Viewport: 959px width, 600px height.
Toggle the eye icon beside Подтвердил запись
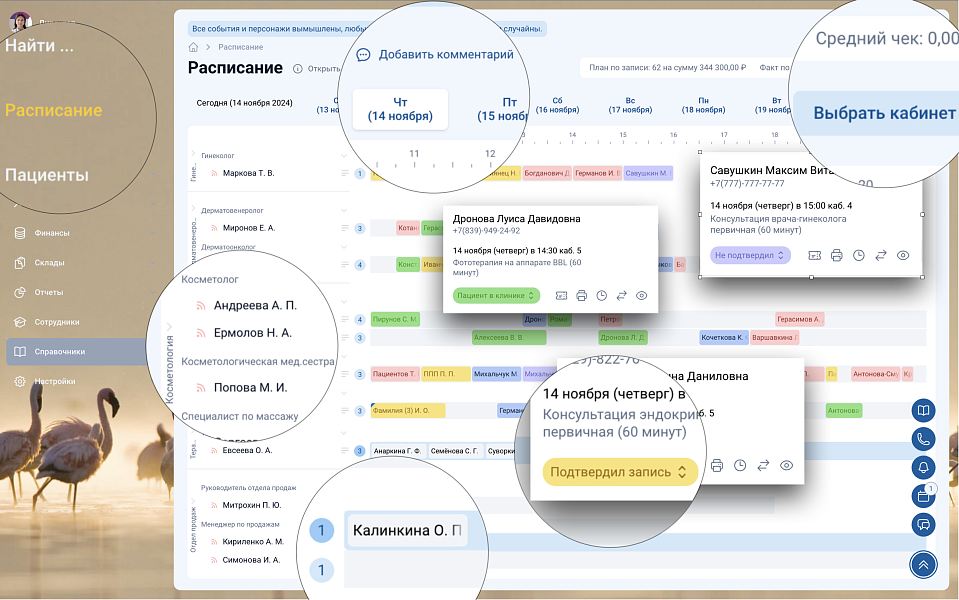786,465
